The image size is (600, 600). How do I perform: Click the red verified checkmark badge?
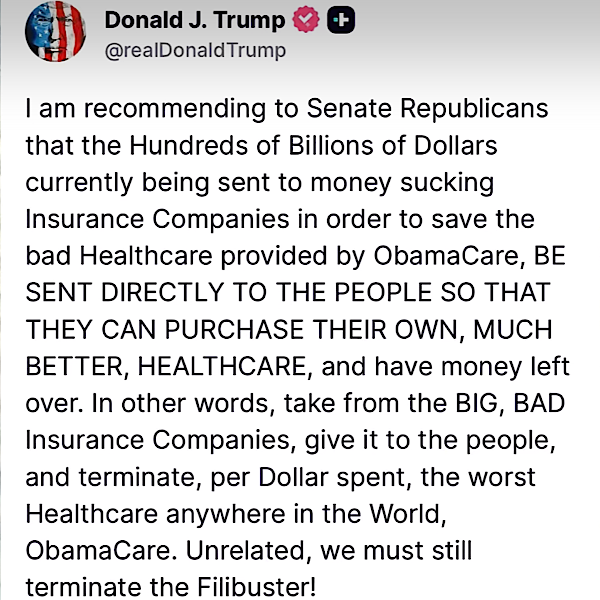tap(307, 21)
